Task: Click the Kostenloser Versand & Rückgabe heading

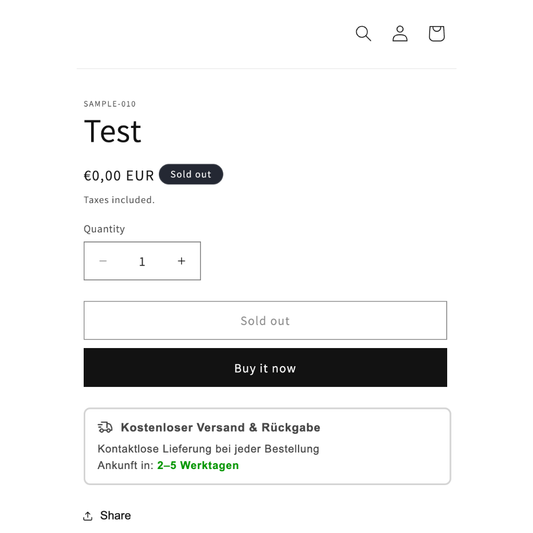Action: 221,427
